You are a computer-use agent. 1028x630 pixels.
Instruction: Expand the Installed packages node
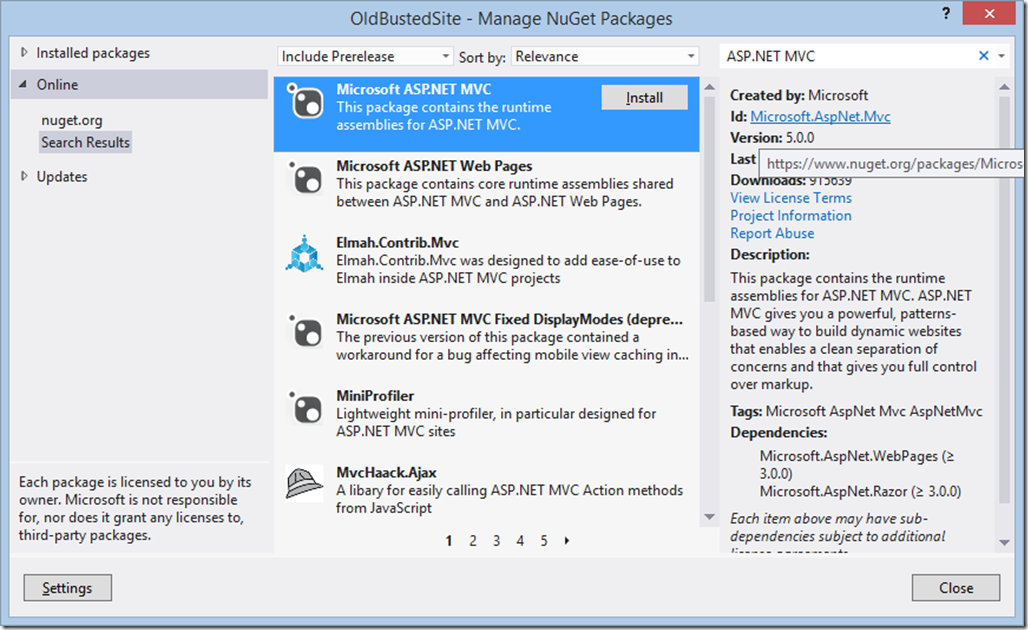24,52
